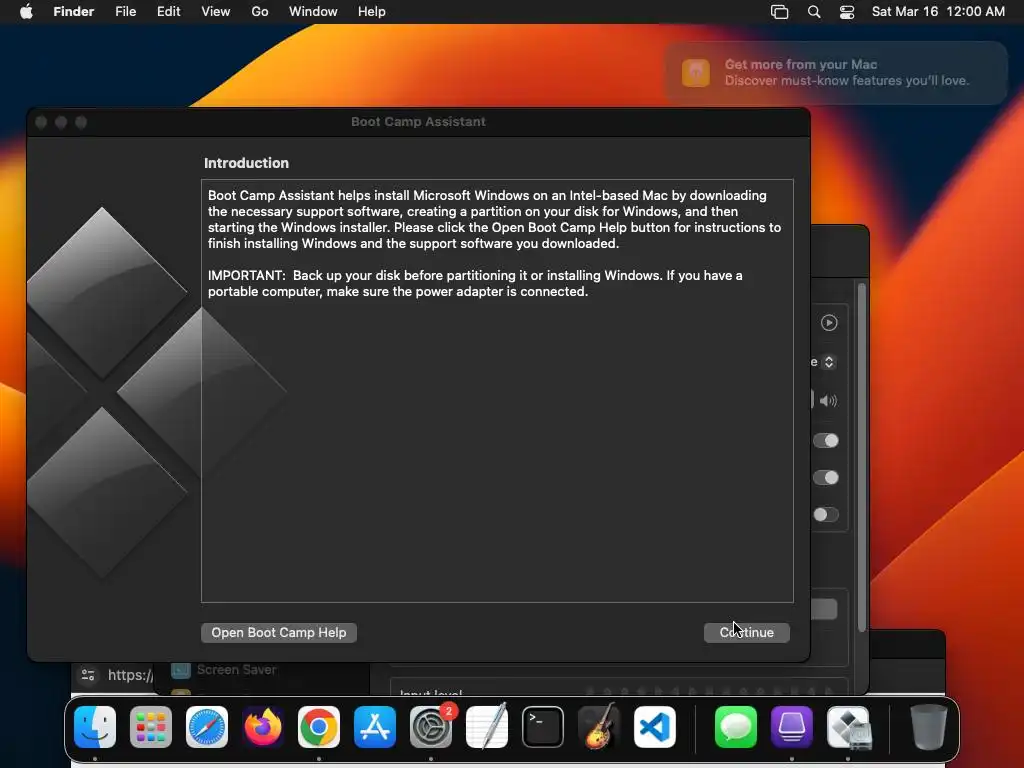Toggle the second switch in background settings window
This screenshot has width=1024, height=768.
point(825,477)
